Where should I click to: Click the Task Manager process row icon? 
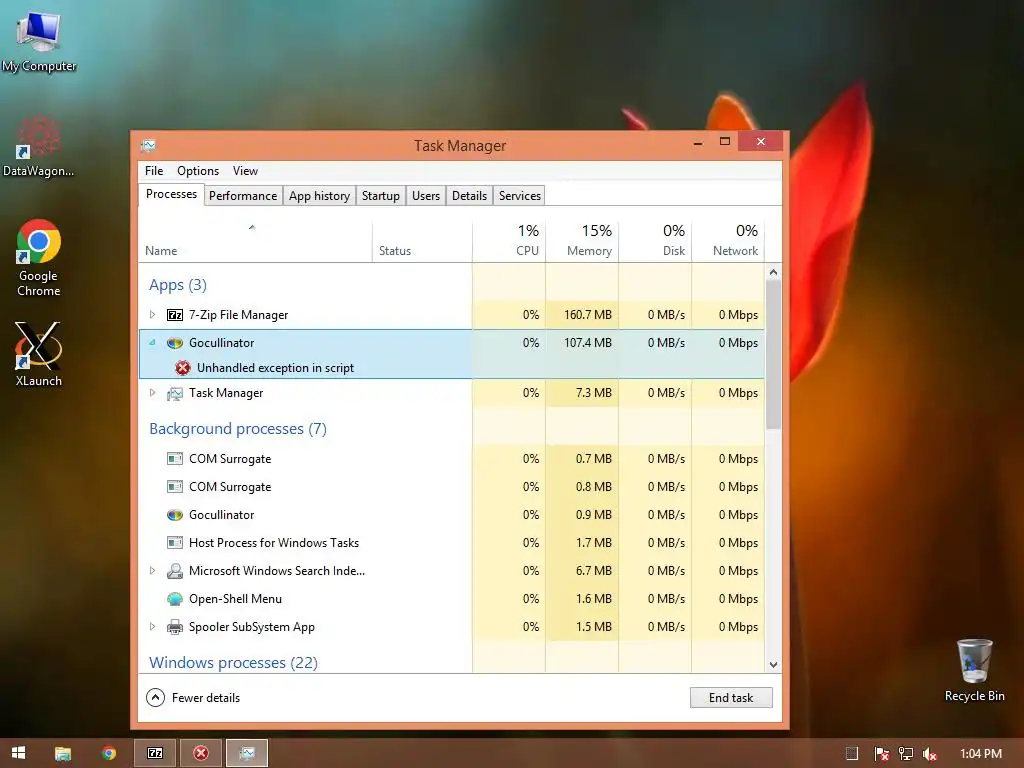[x=175, y=393]
